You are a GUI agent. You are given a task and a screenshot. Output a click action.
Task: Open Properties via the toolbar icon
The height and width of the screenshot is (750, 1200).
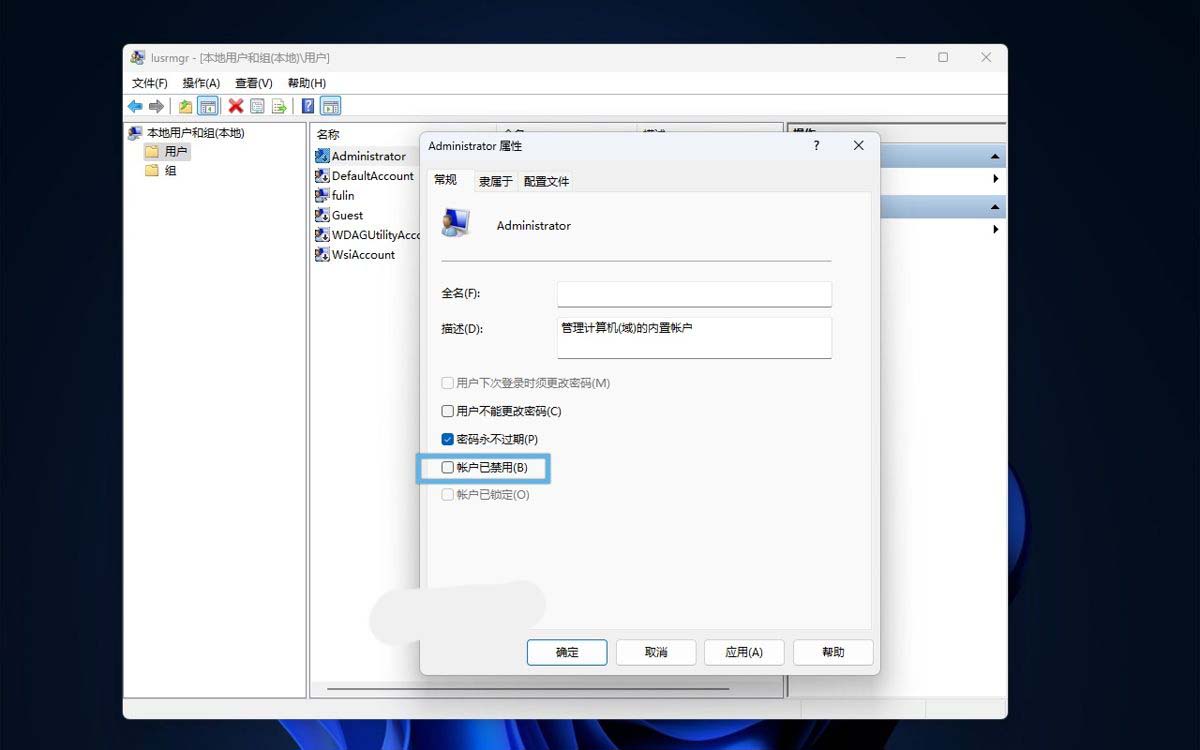click(257, 105)
